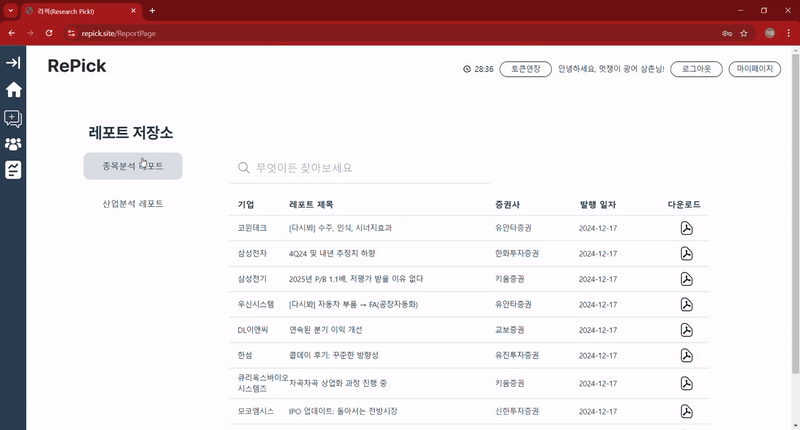Open site info icon beside URL
Viewport: 800px width, 430px height.
coord(71,33)
